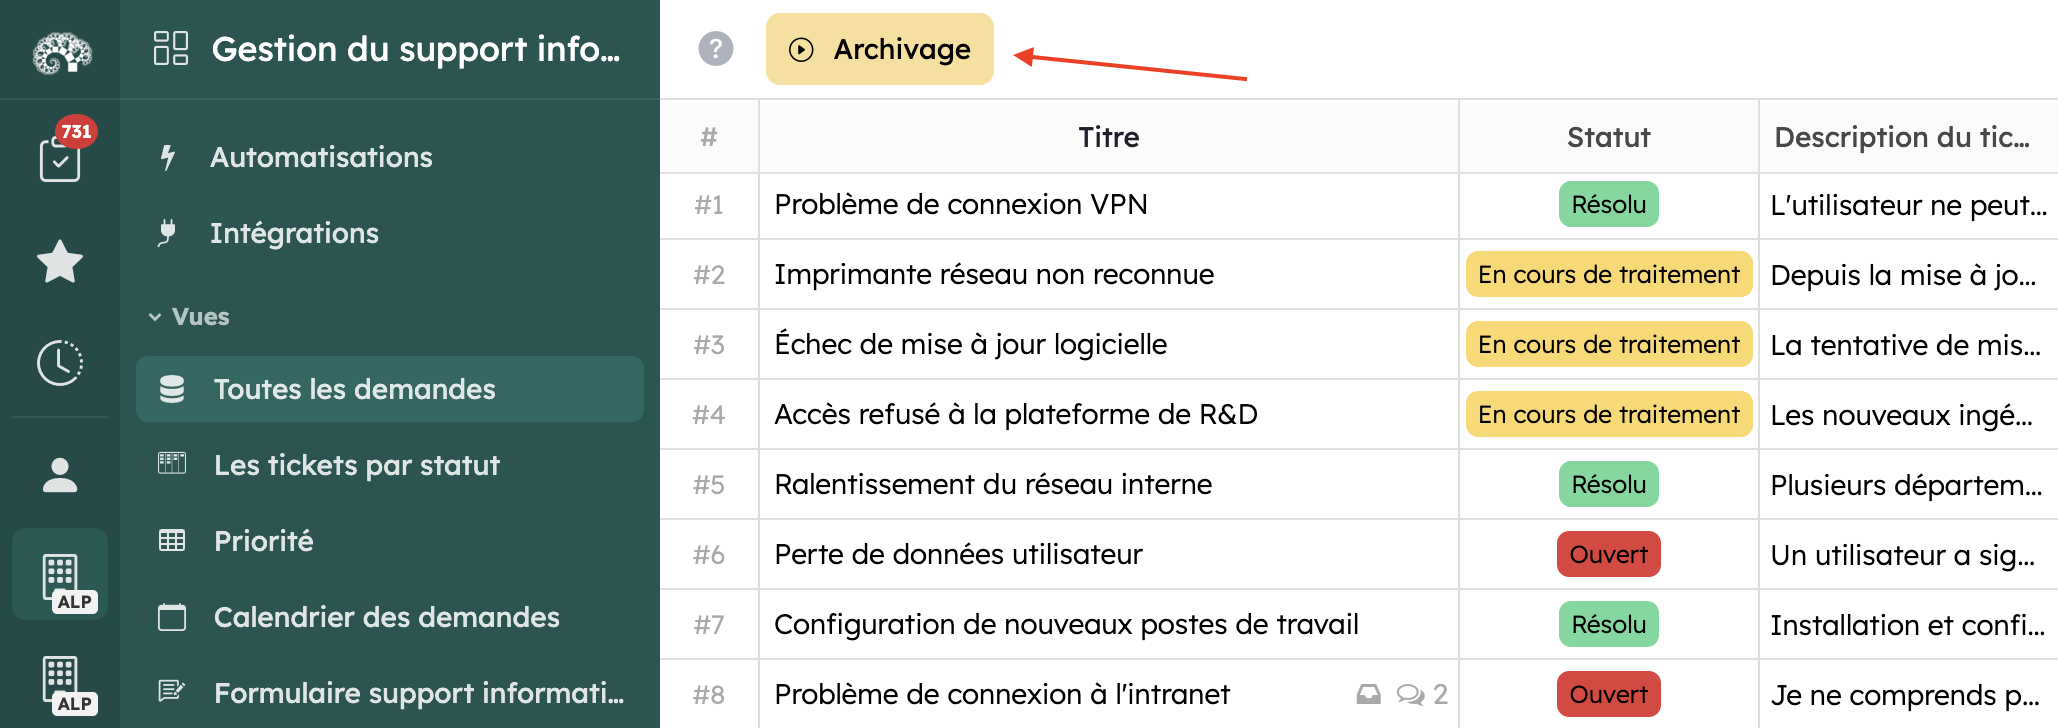Image resolution: width=2058 pixels, height=728 pixels.
Task: Click the red Ouvert status of ticket #6
Action: point(1608,554)
